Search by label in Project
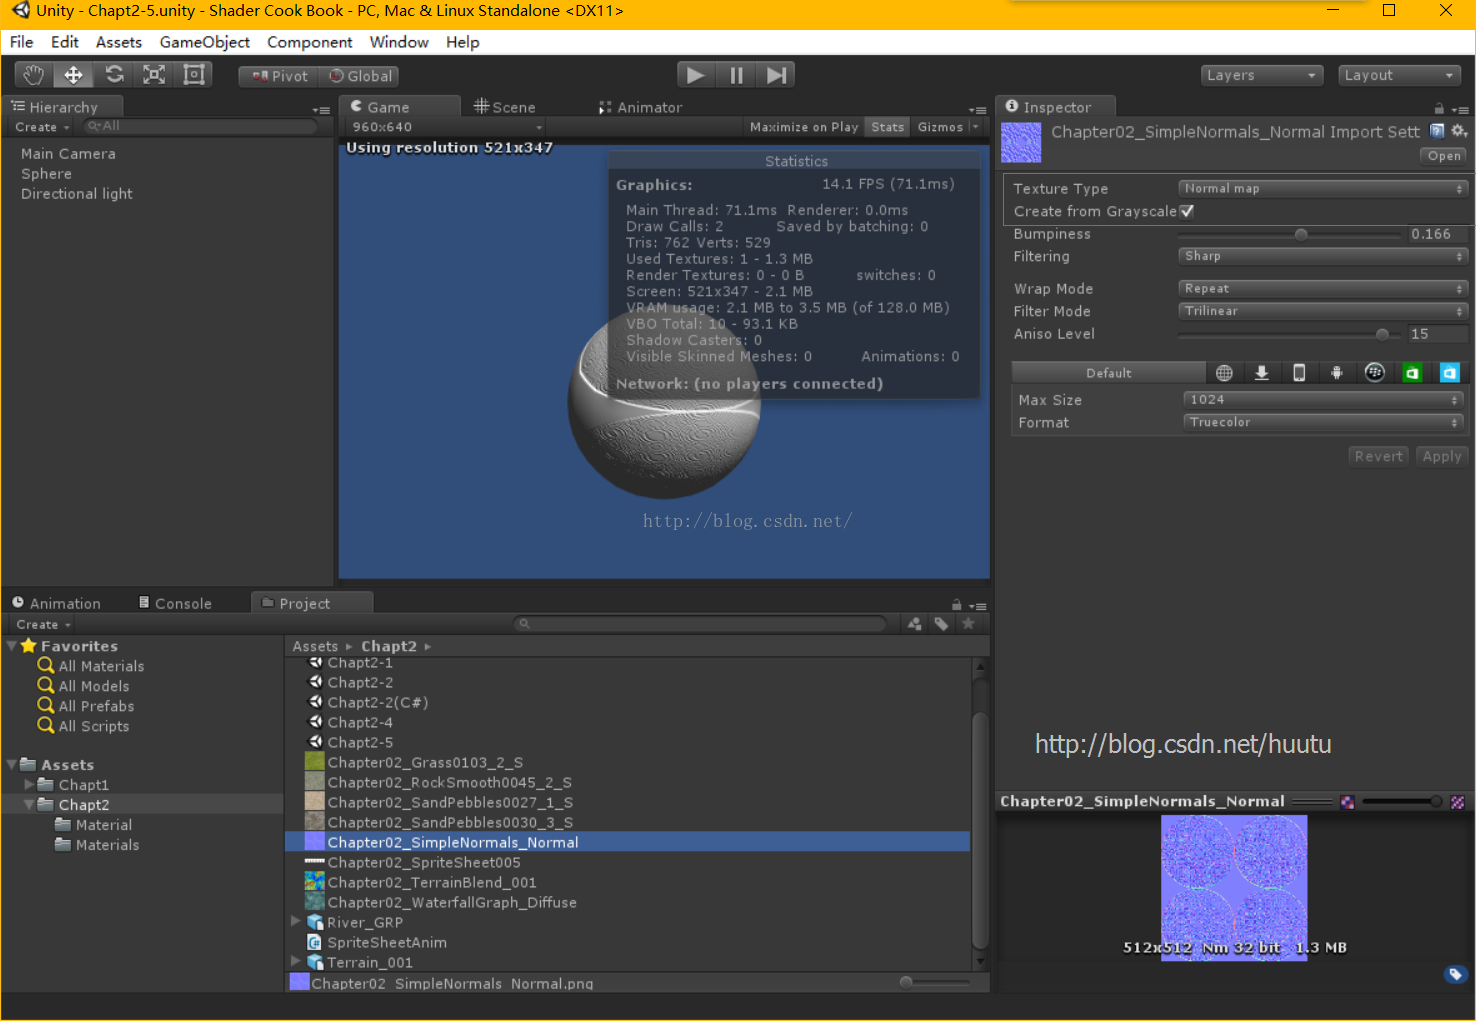Viewport: 1476px width, 1021px height. (941, 624)
